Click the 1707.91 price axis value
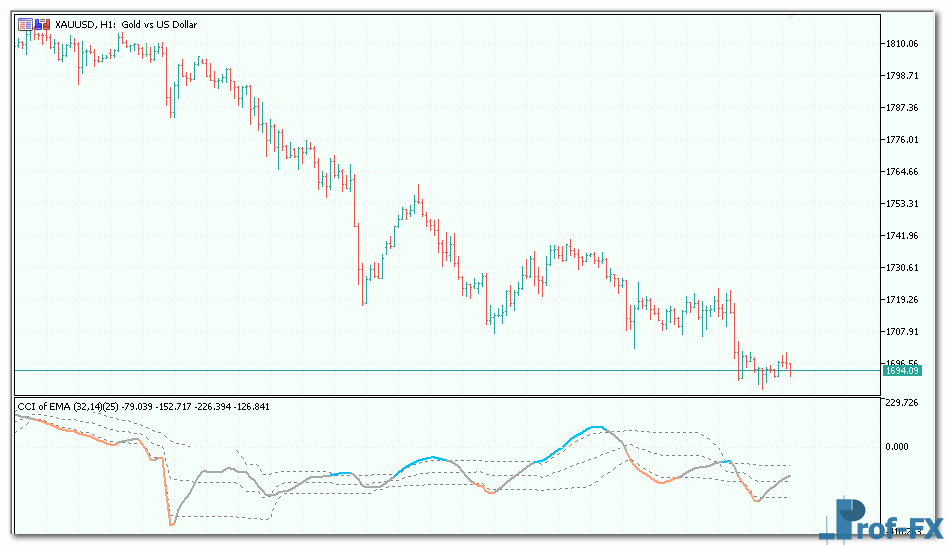 click(901, 332)
